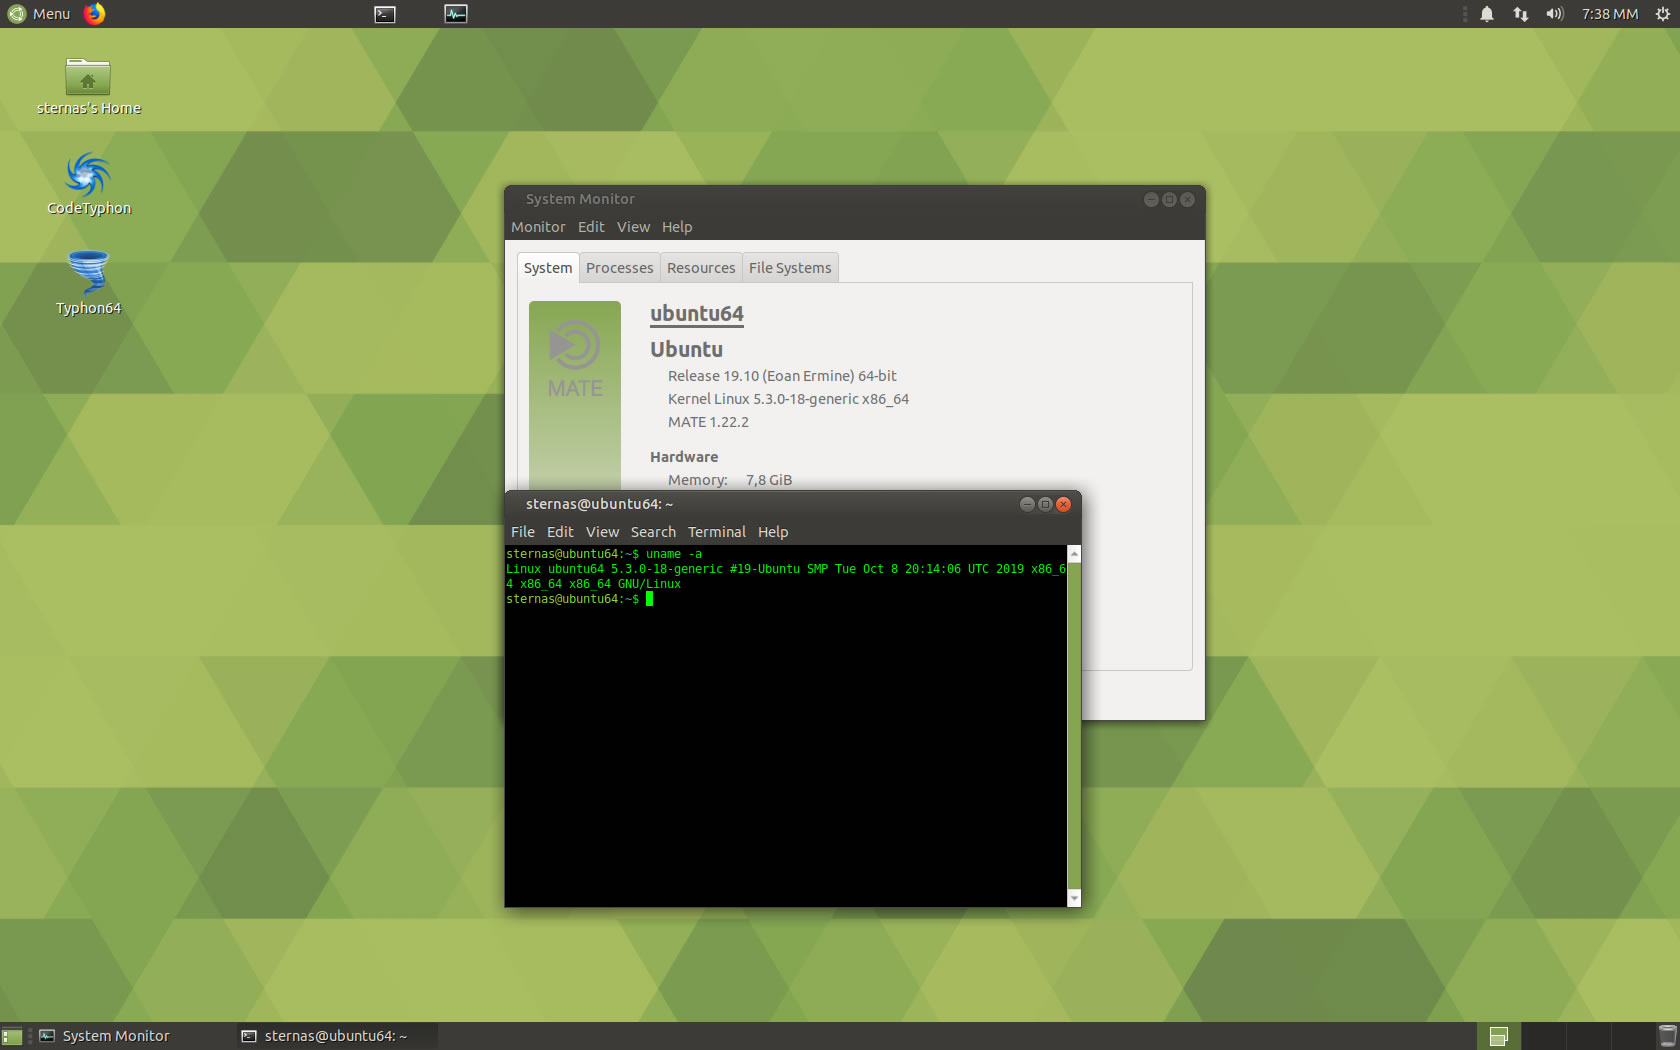The width and height of the screenshot is (1680, 1050).
Task: Open Monitor menu in System Monitor
Action: pyautogui.click(x=538, y=227)
